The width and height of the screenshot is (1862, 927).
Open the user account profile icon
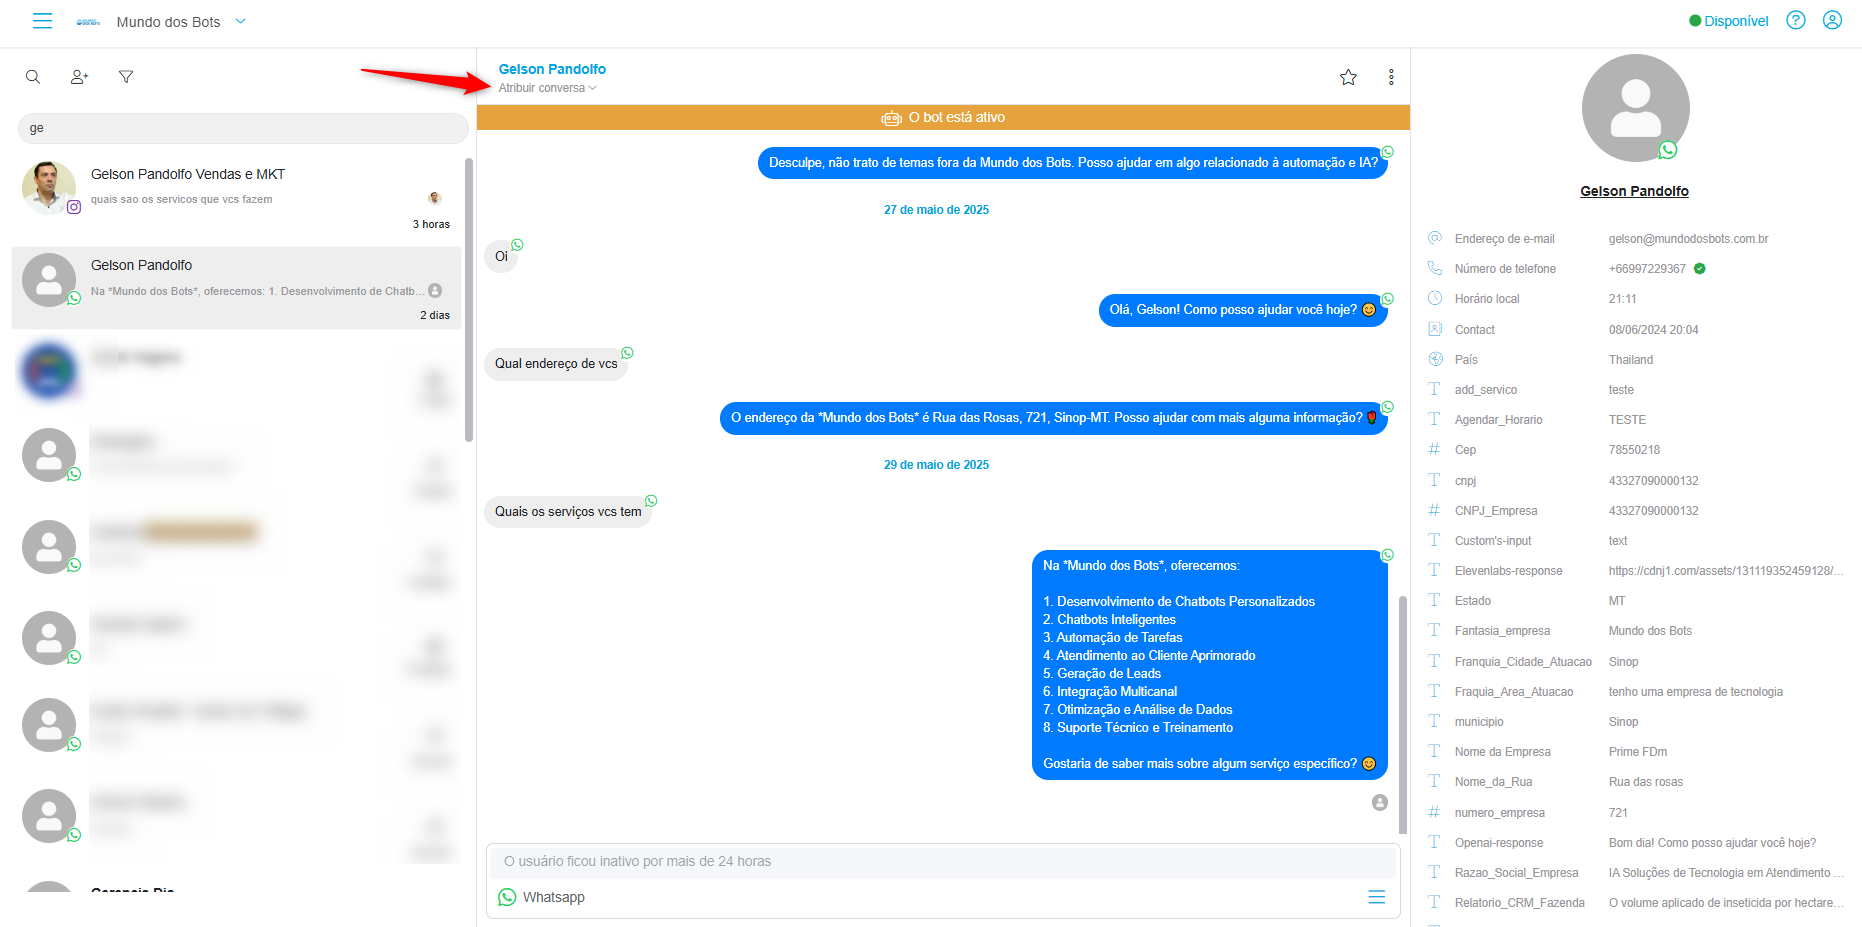click(x=1832, y=20)
